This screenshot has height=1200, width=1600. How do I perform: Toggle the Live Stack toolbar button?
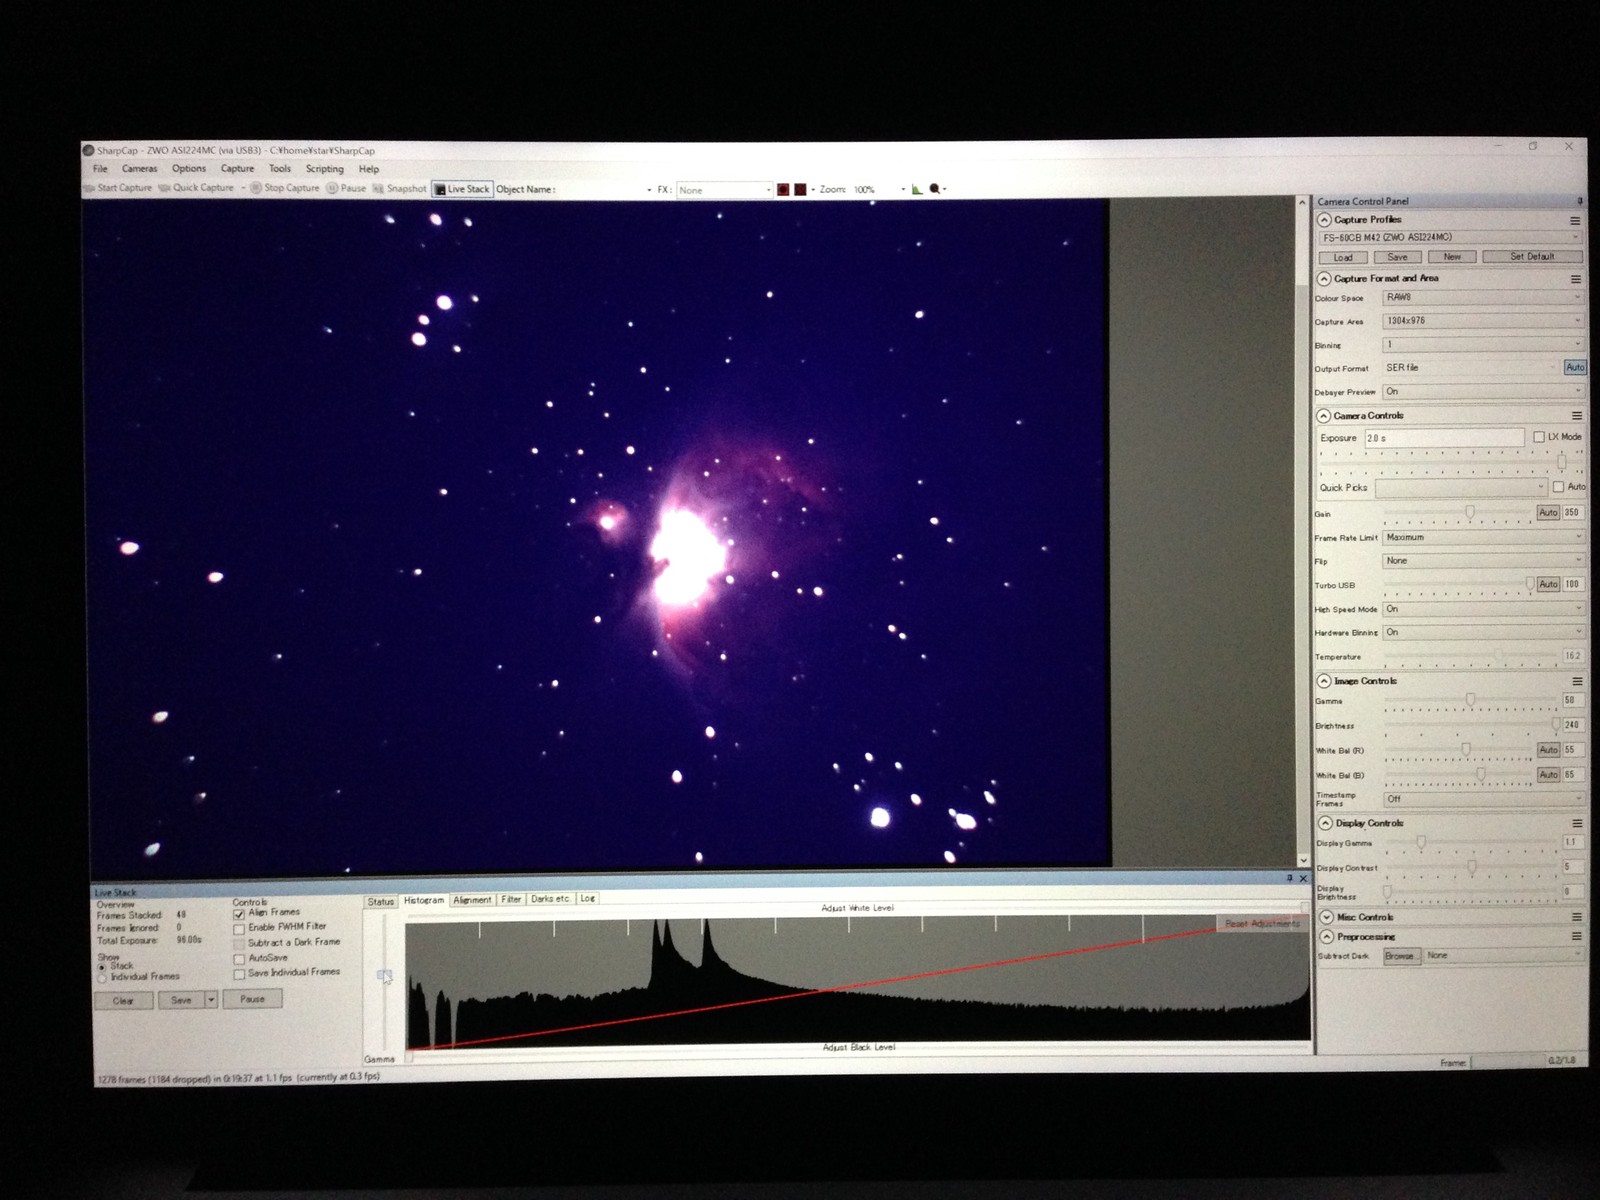(462, 189)
